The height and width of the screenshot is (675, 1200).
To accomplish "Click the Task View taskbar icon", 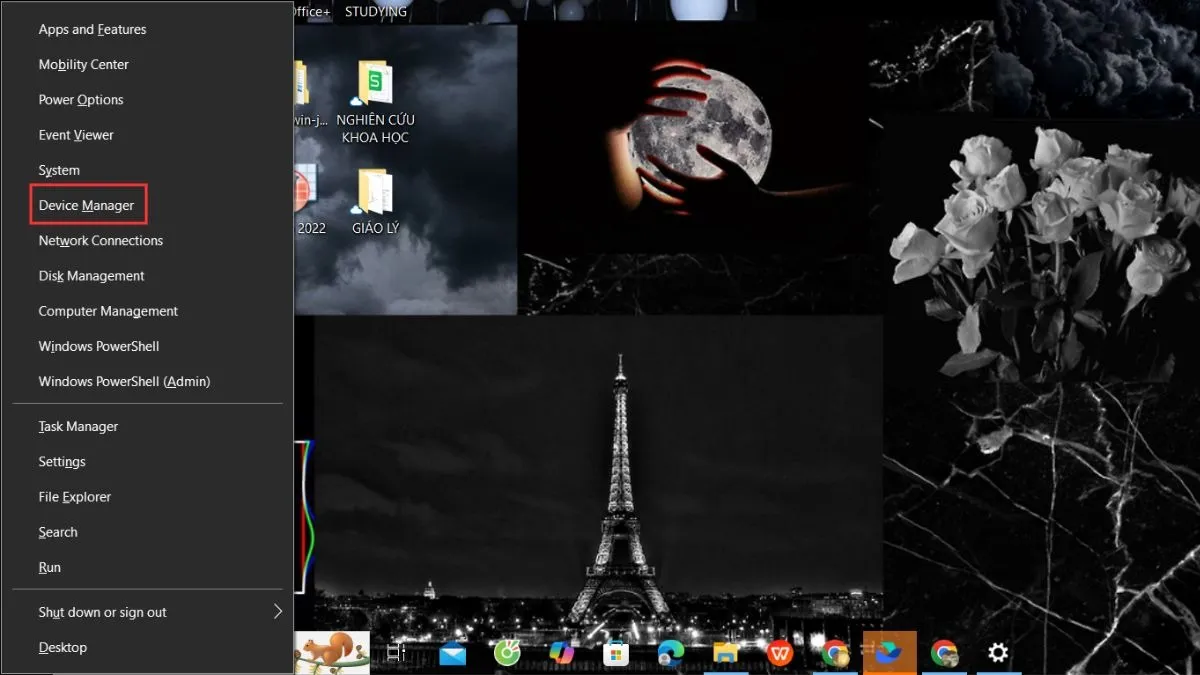I will pos(395,652).
